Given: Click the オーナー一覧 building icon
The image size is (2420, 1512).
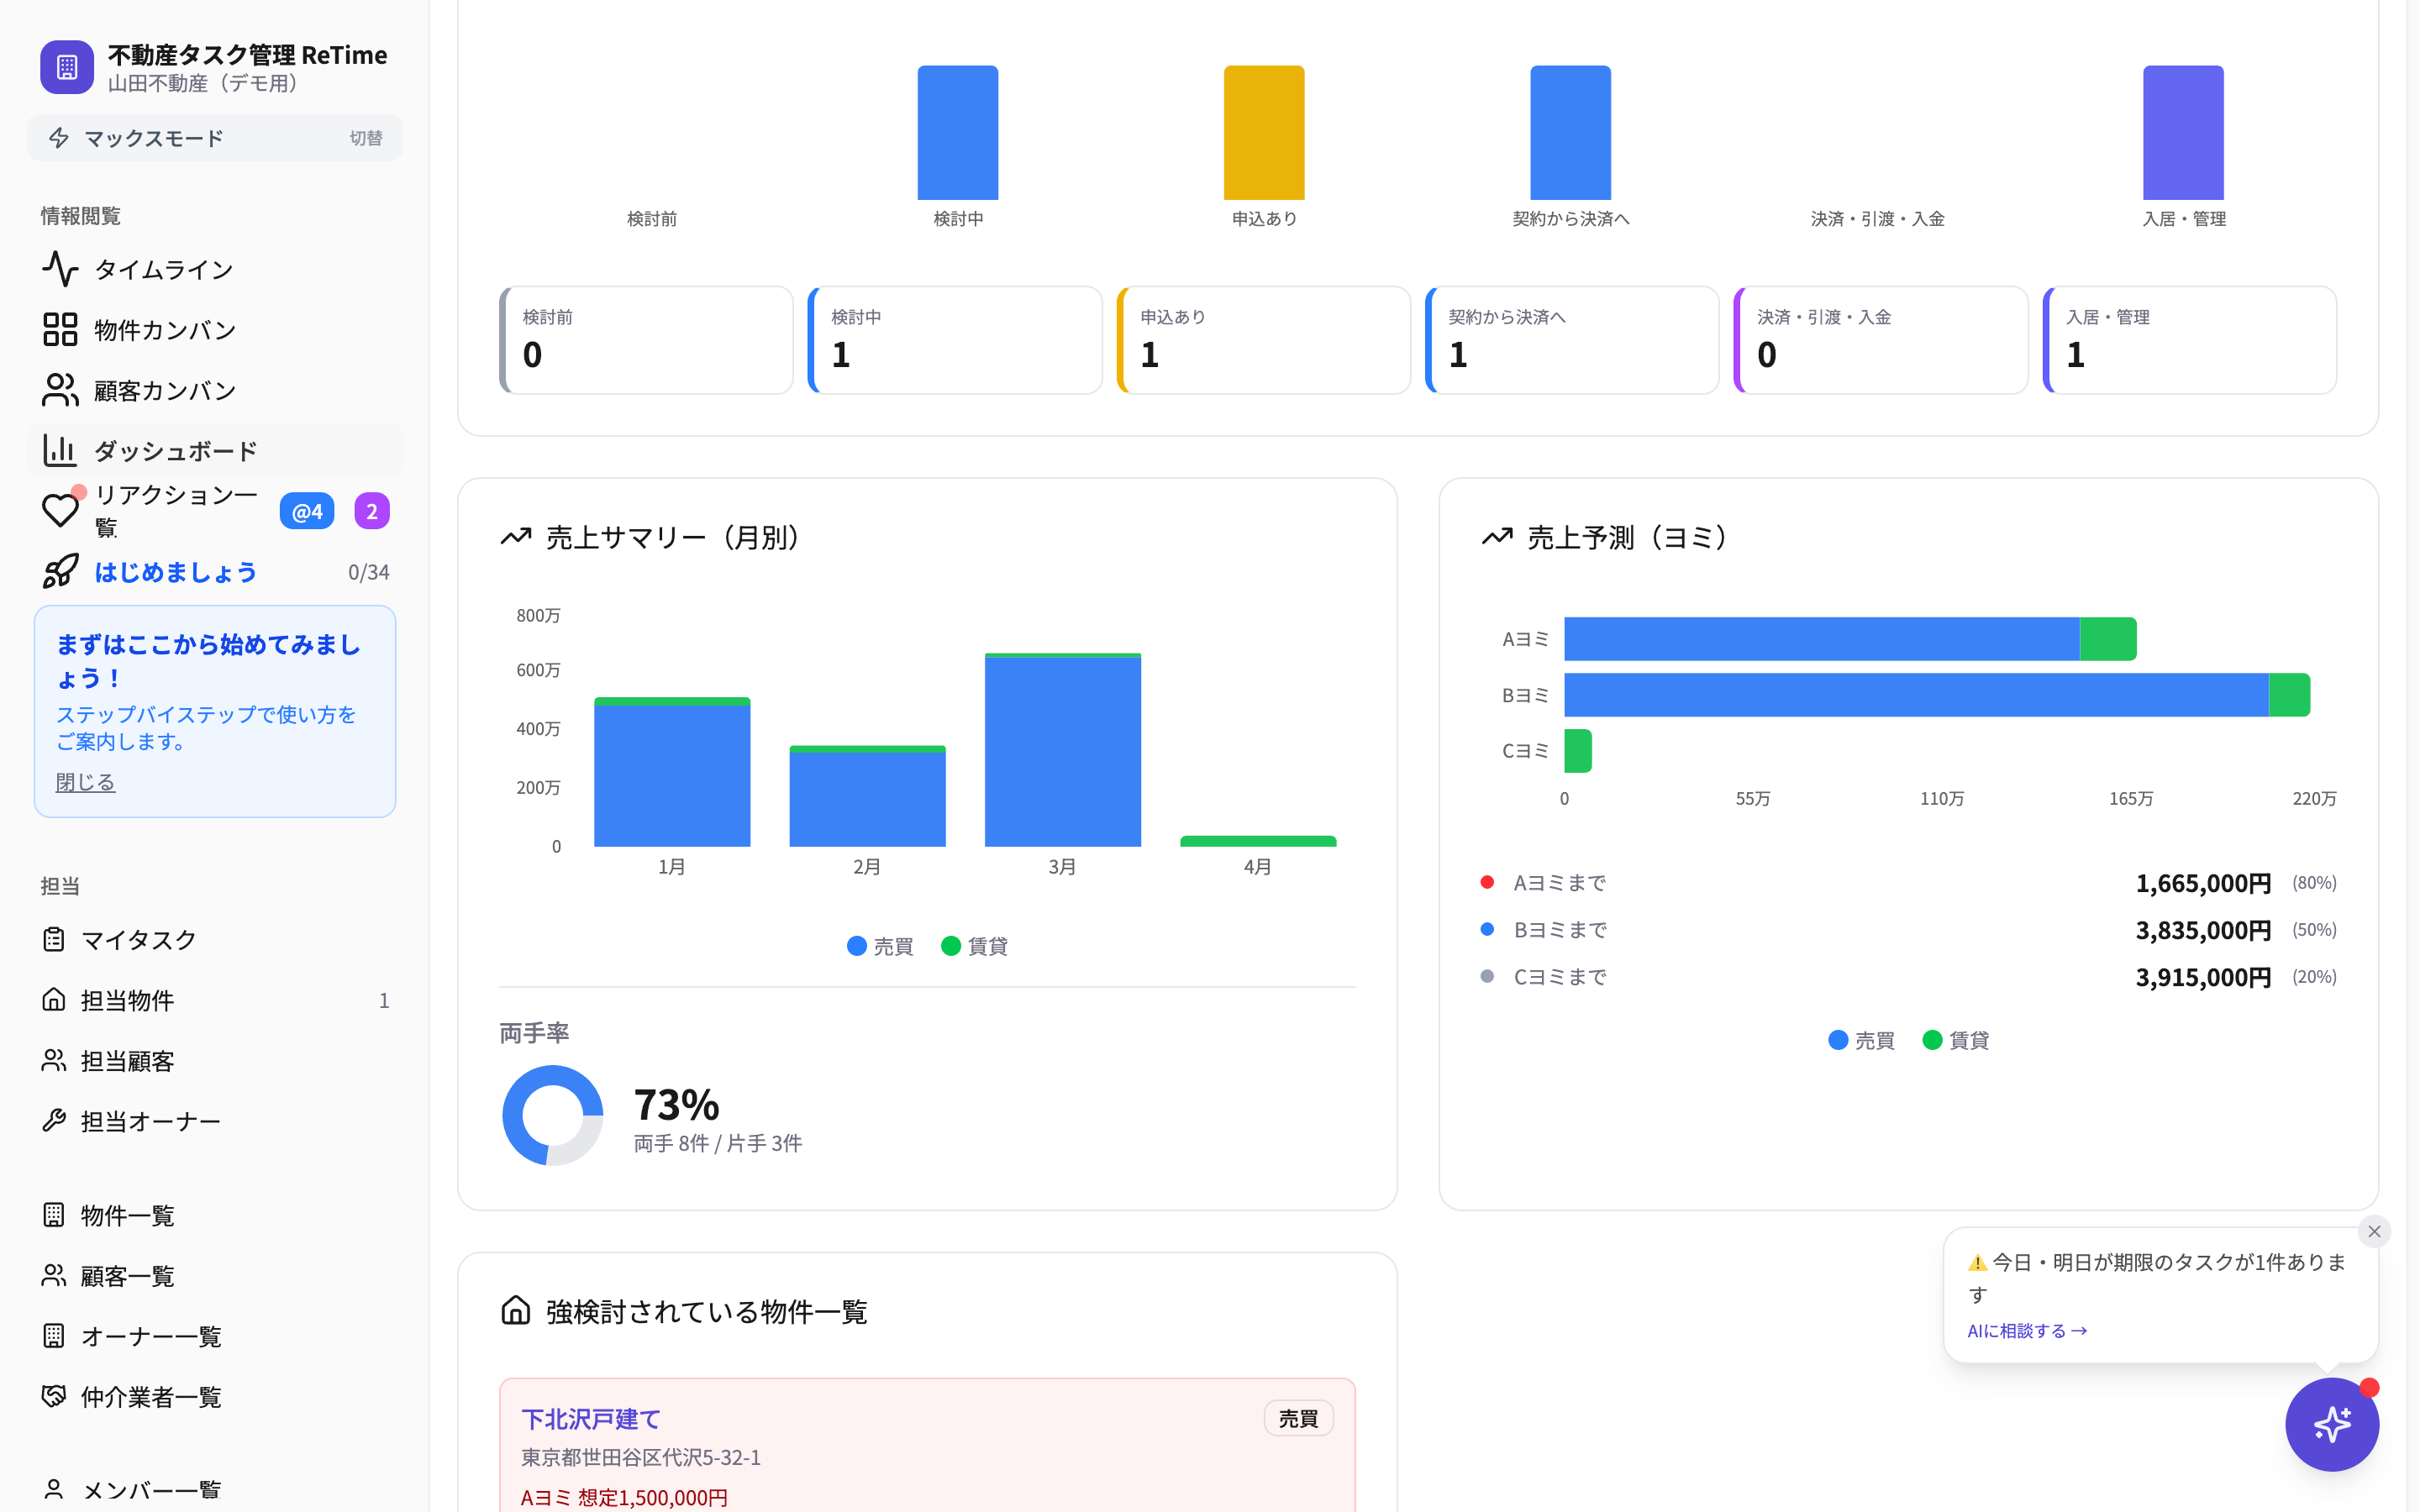Looking at the screenshot, I should coord(54,1336).
